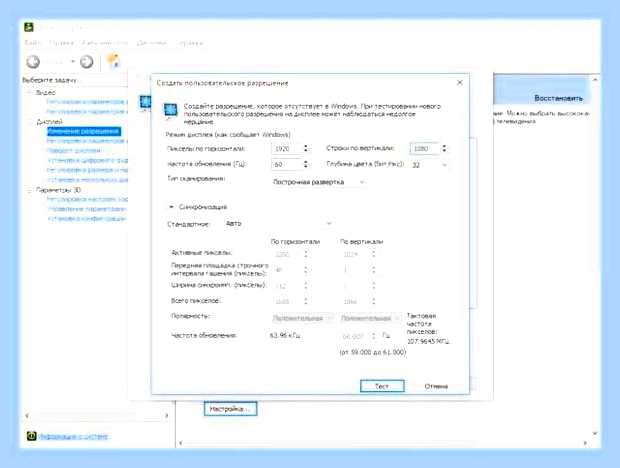
Task: Click the vertical lines field showing 1080
Action: pos(424,148)
